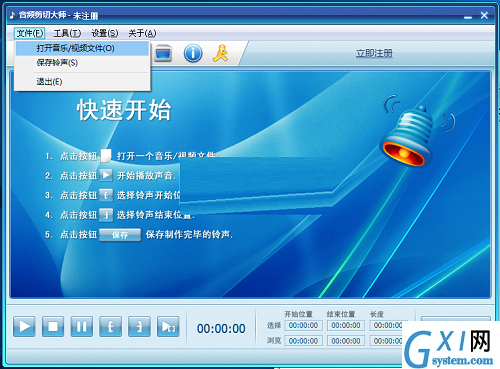Open the 文件(F) menu
The image size is (500, 369).
point(30,33)
